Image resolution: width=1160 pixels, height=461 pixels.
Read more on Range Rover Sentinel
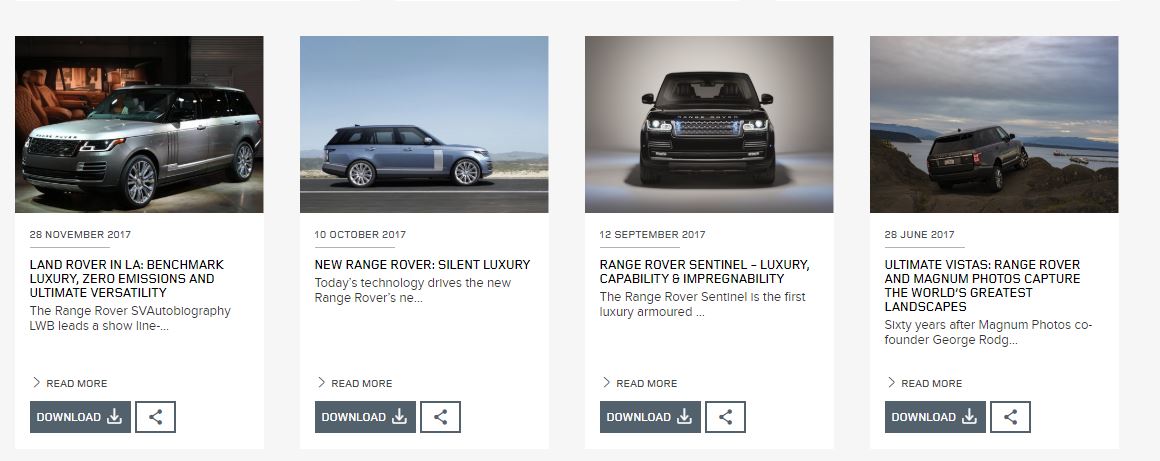click(x=639, y=383)
